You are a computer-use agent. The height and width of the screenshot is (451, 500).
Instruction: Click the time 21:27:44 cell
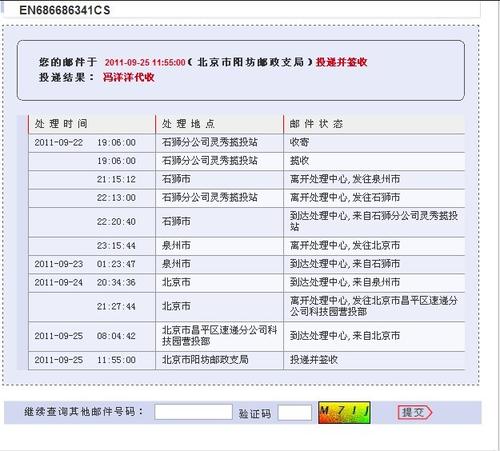116,306
